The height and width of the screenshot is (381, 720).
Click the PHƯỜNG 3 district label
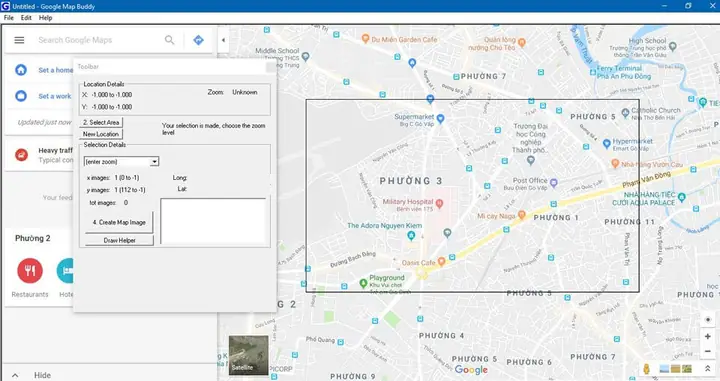tap(411, 181)
